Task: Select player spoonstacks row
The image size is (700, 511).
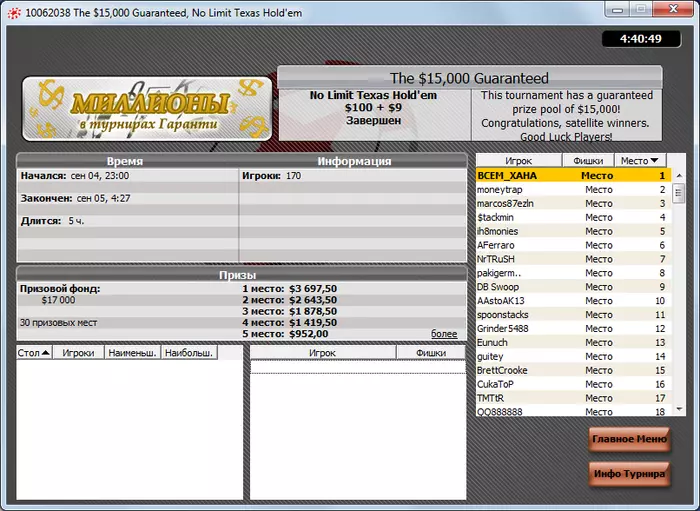Action: (574, 315)
